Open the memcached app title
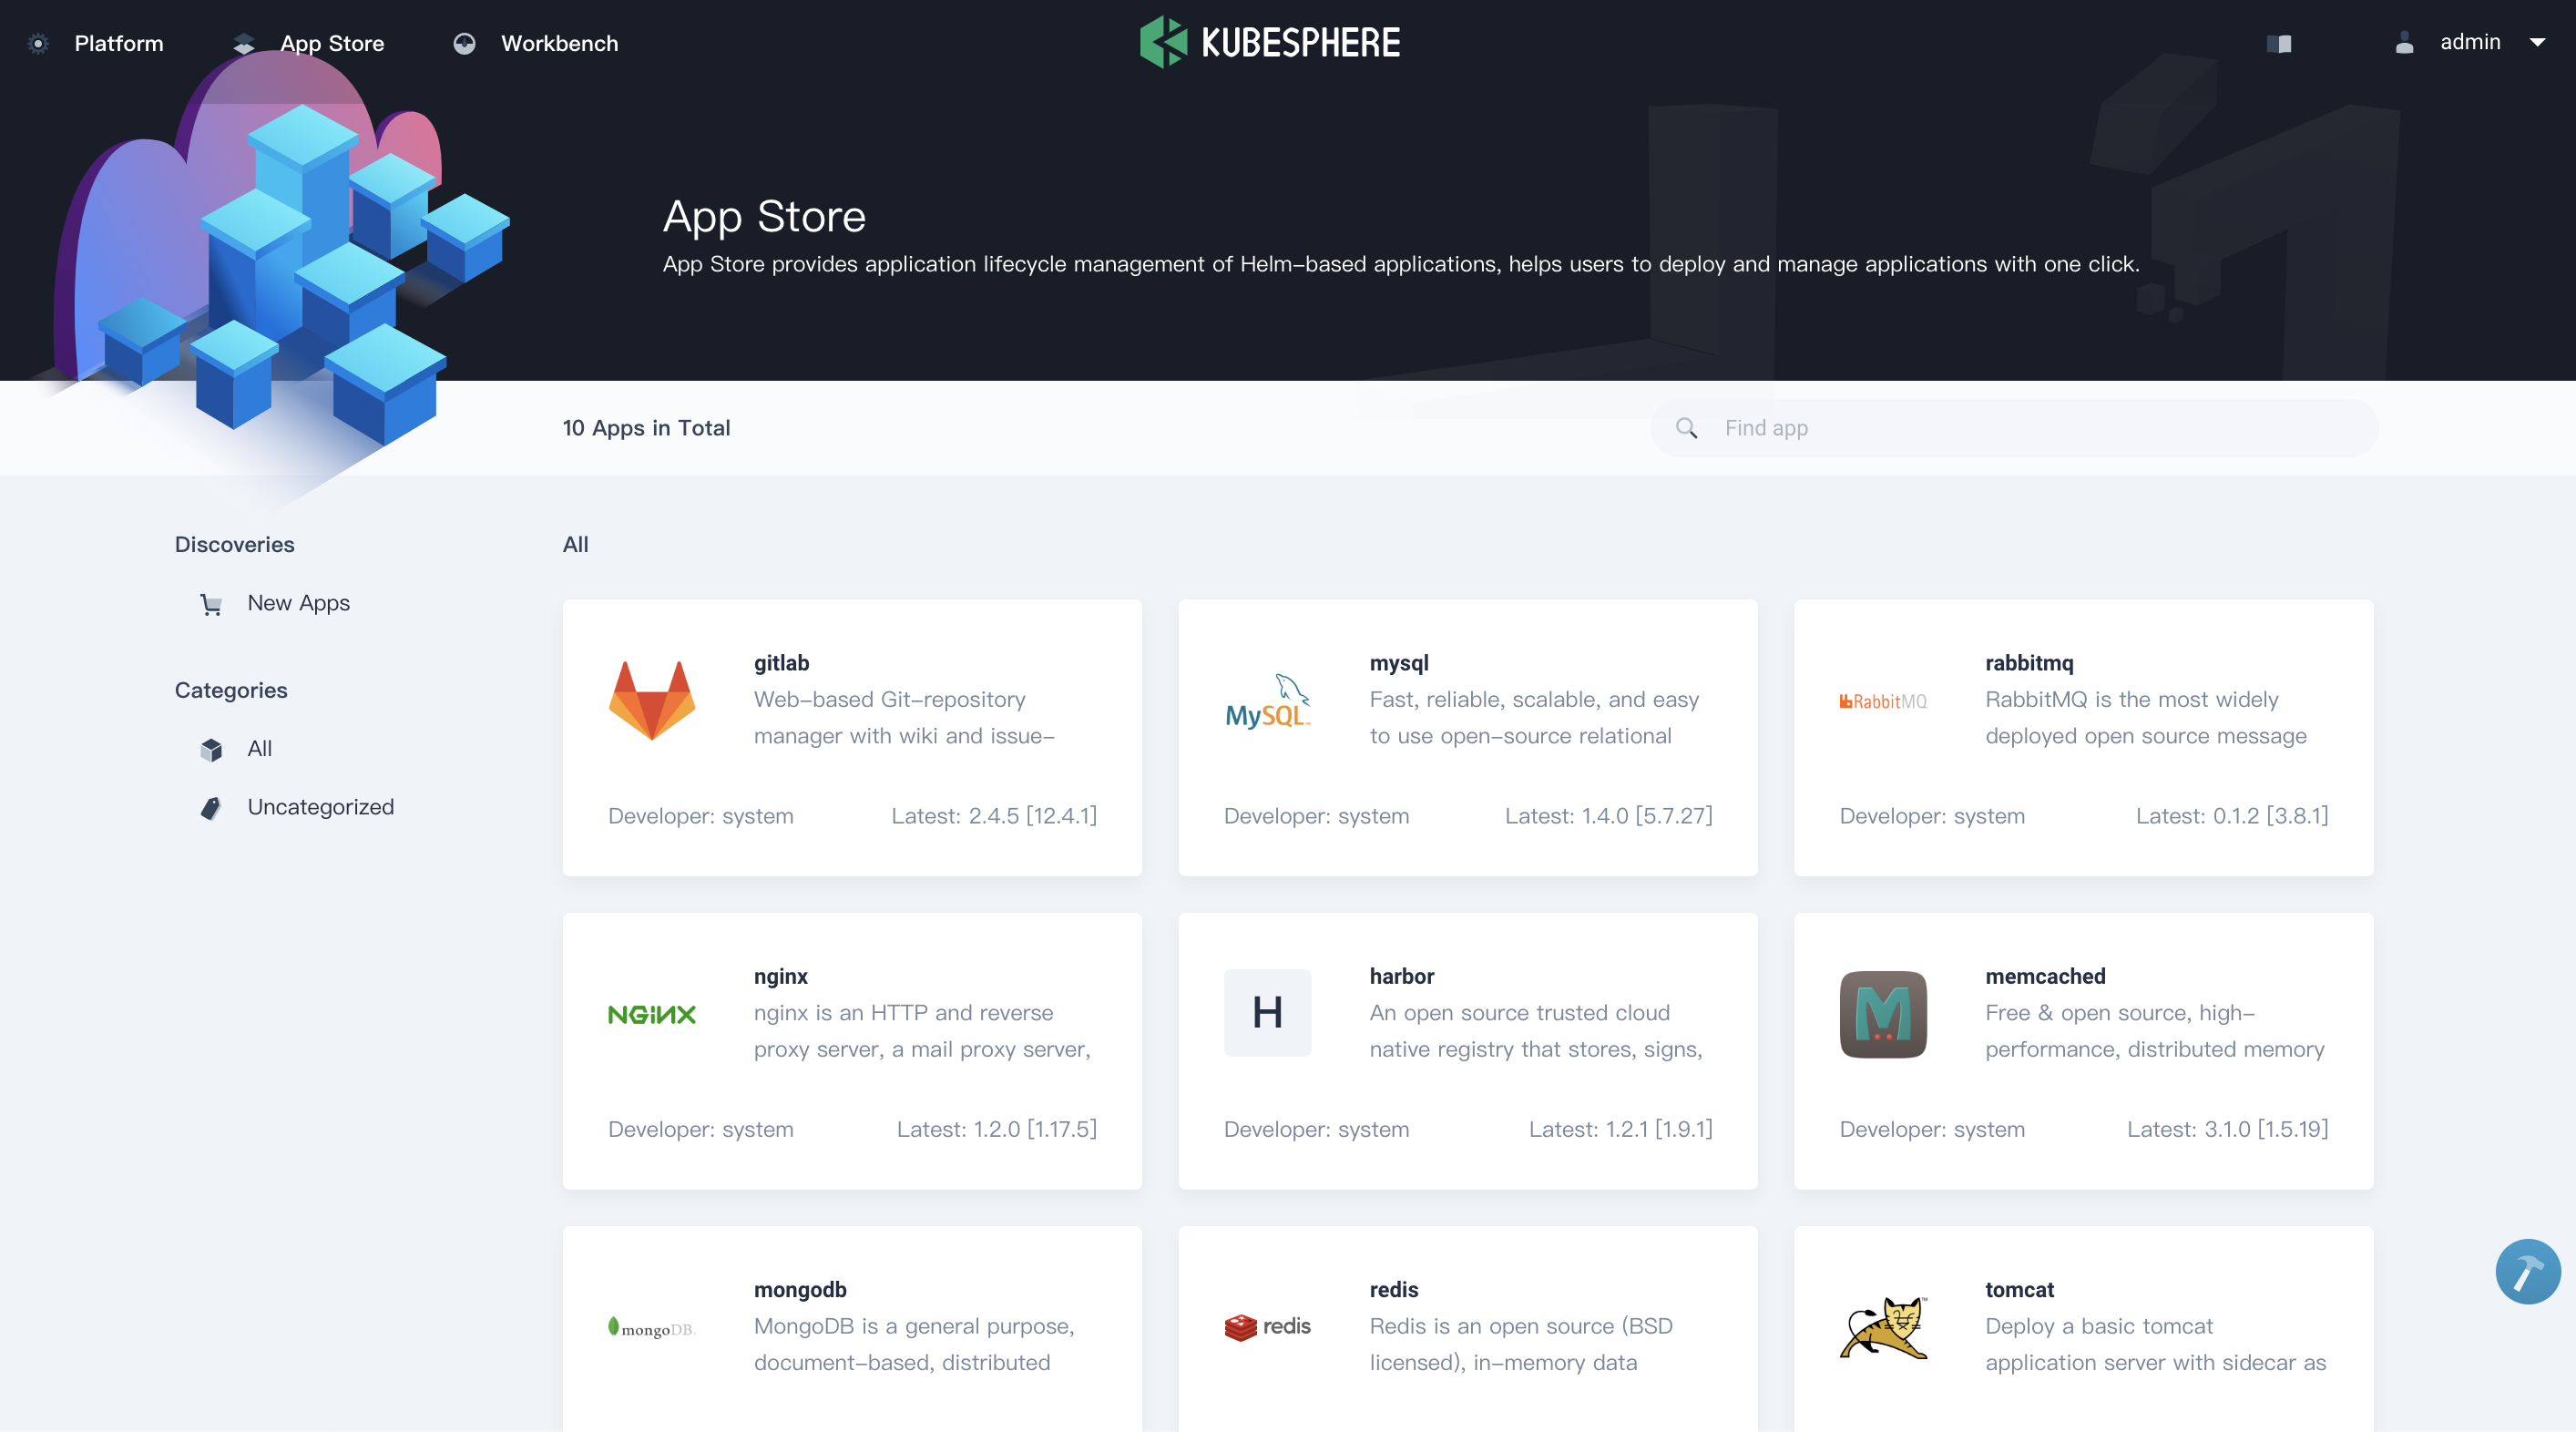This screenshot has width=2576, height=1432. click(x=2045, y=976)
